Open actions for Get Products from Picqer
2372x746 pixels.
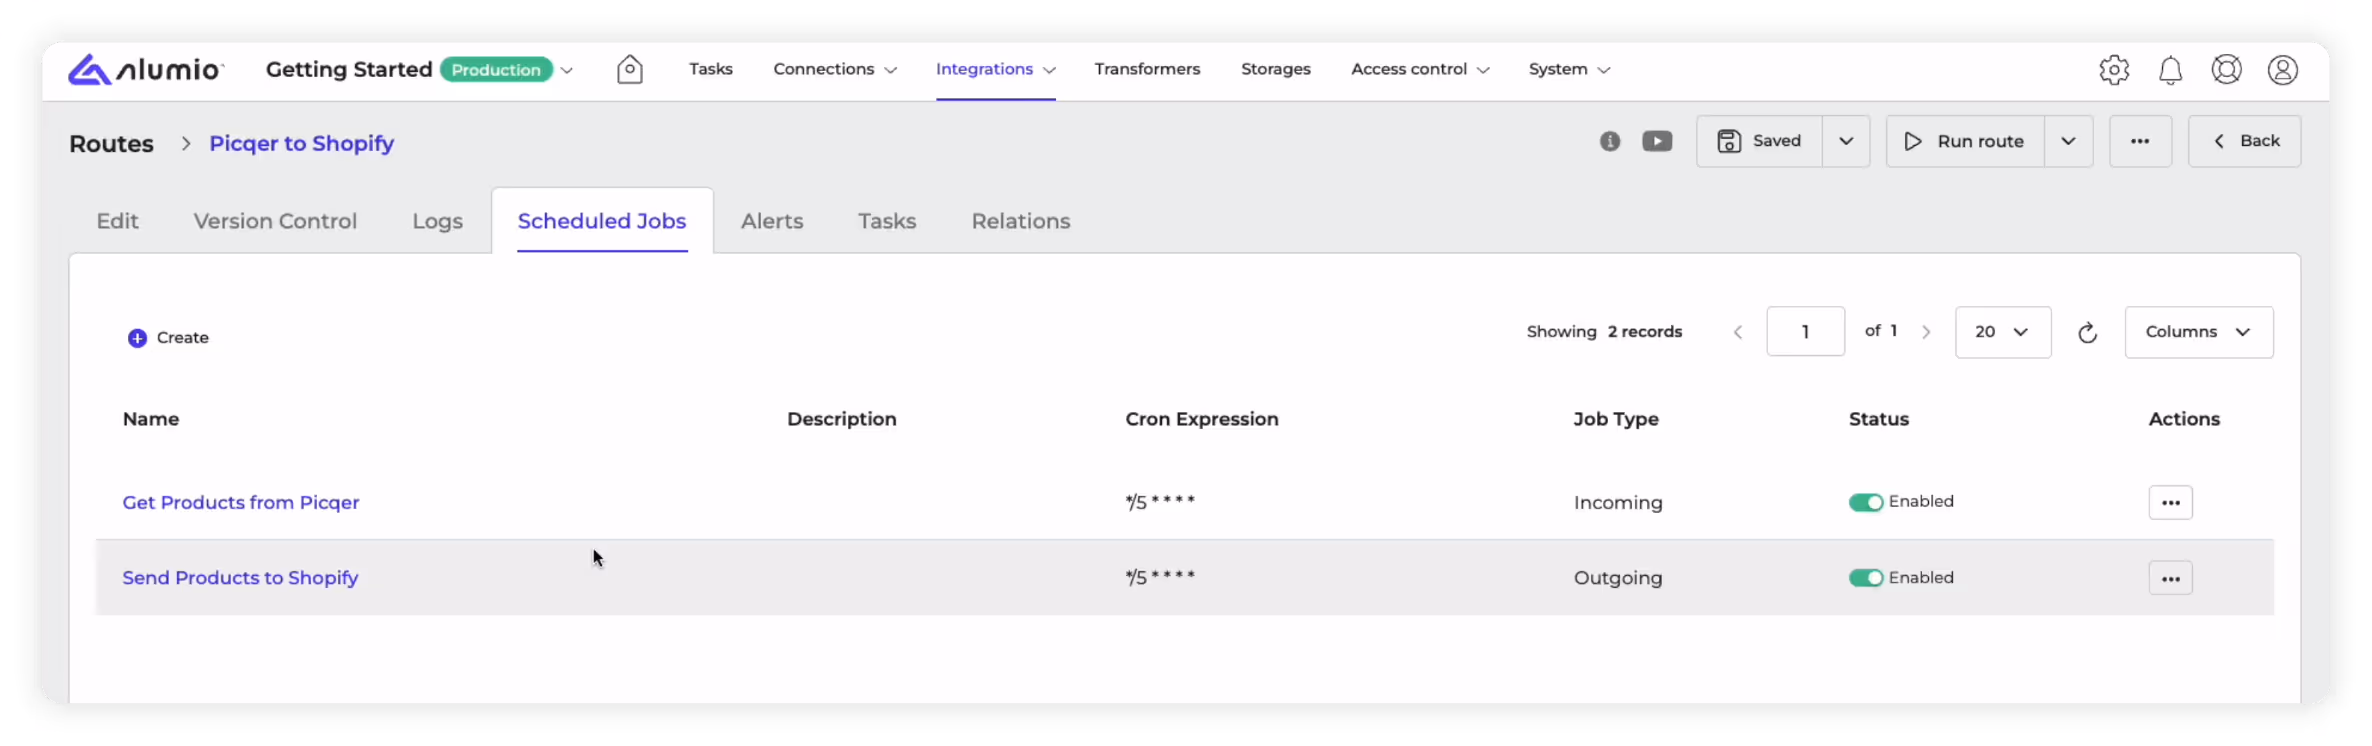click(x=2171, y=503)
